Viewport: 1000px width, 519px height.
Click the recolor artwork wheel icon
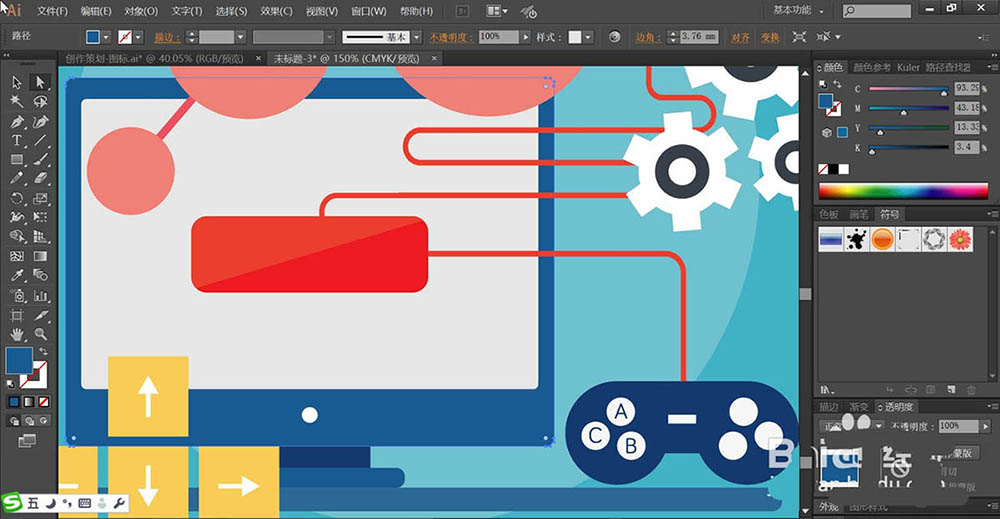[614, 37]
